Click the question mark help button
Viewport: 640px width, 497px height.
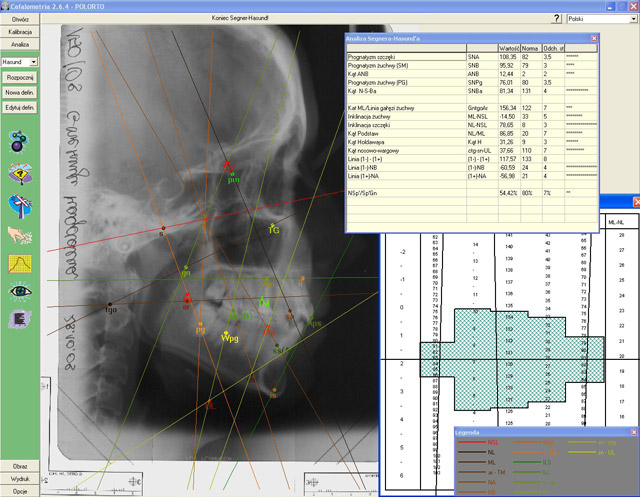coord(557,18)
